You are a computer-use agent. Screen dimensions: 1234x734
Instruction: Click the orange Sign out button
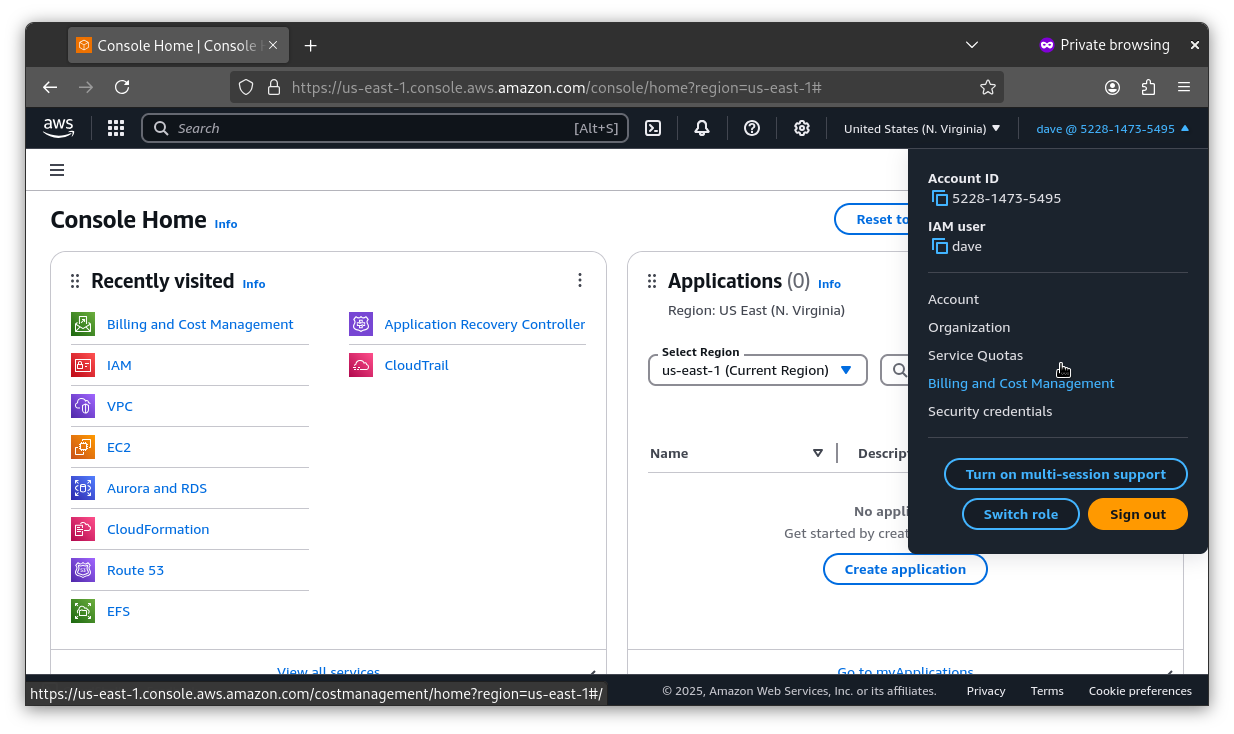point(1138,514)
